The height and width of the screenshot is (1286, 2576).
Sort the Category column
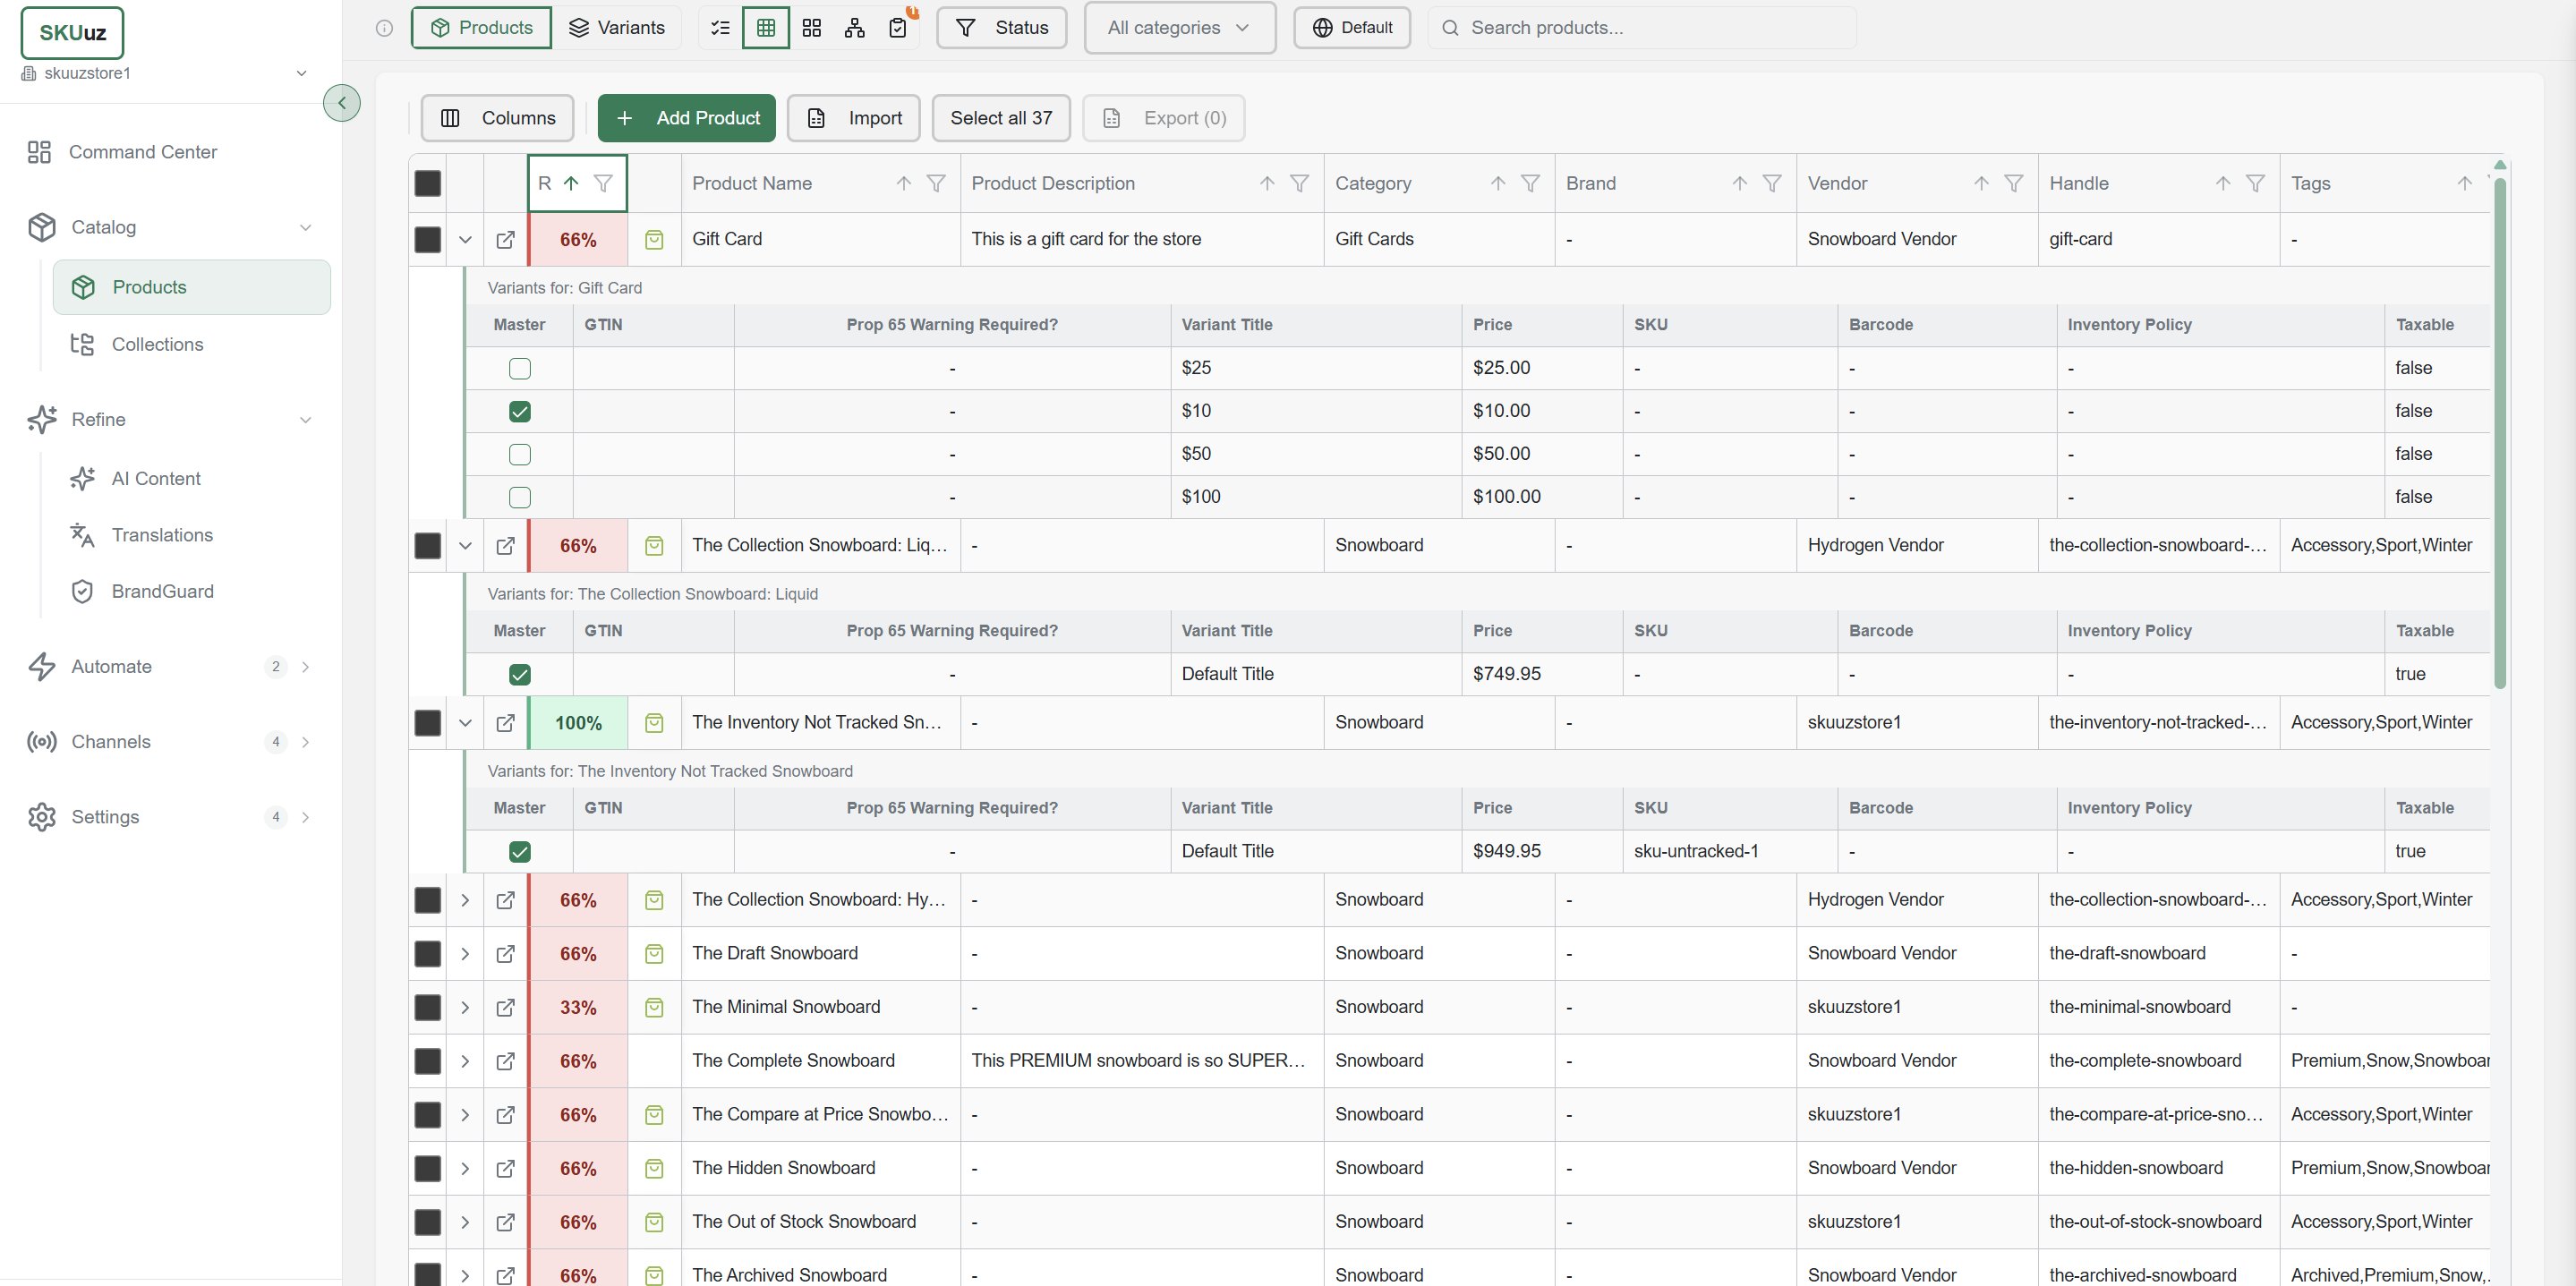(x=1498, y=183)
